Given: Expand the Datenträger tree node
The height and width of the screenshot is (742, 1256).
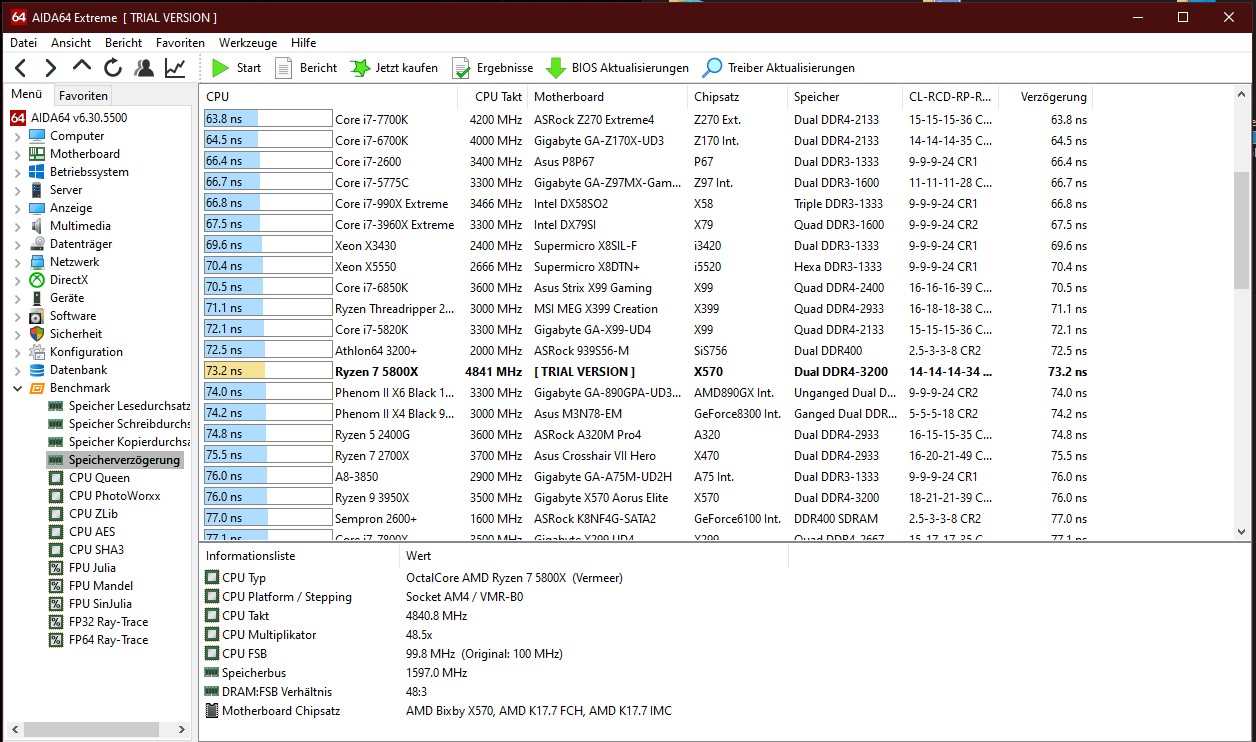Looking at the screenshot, I should (x=17, y=244).
